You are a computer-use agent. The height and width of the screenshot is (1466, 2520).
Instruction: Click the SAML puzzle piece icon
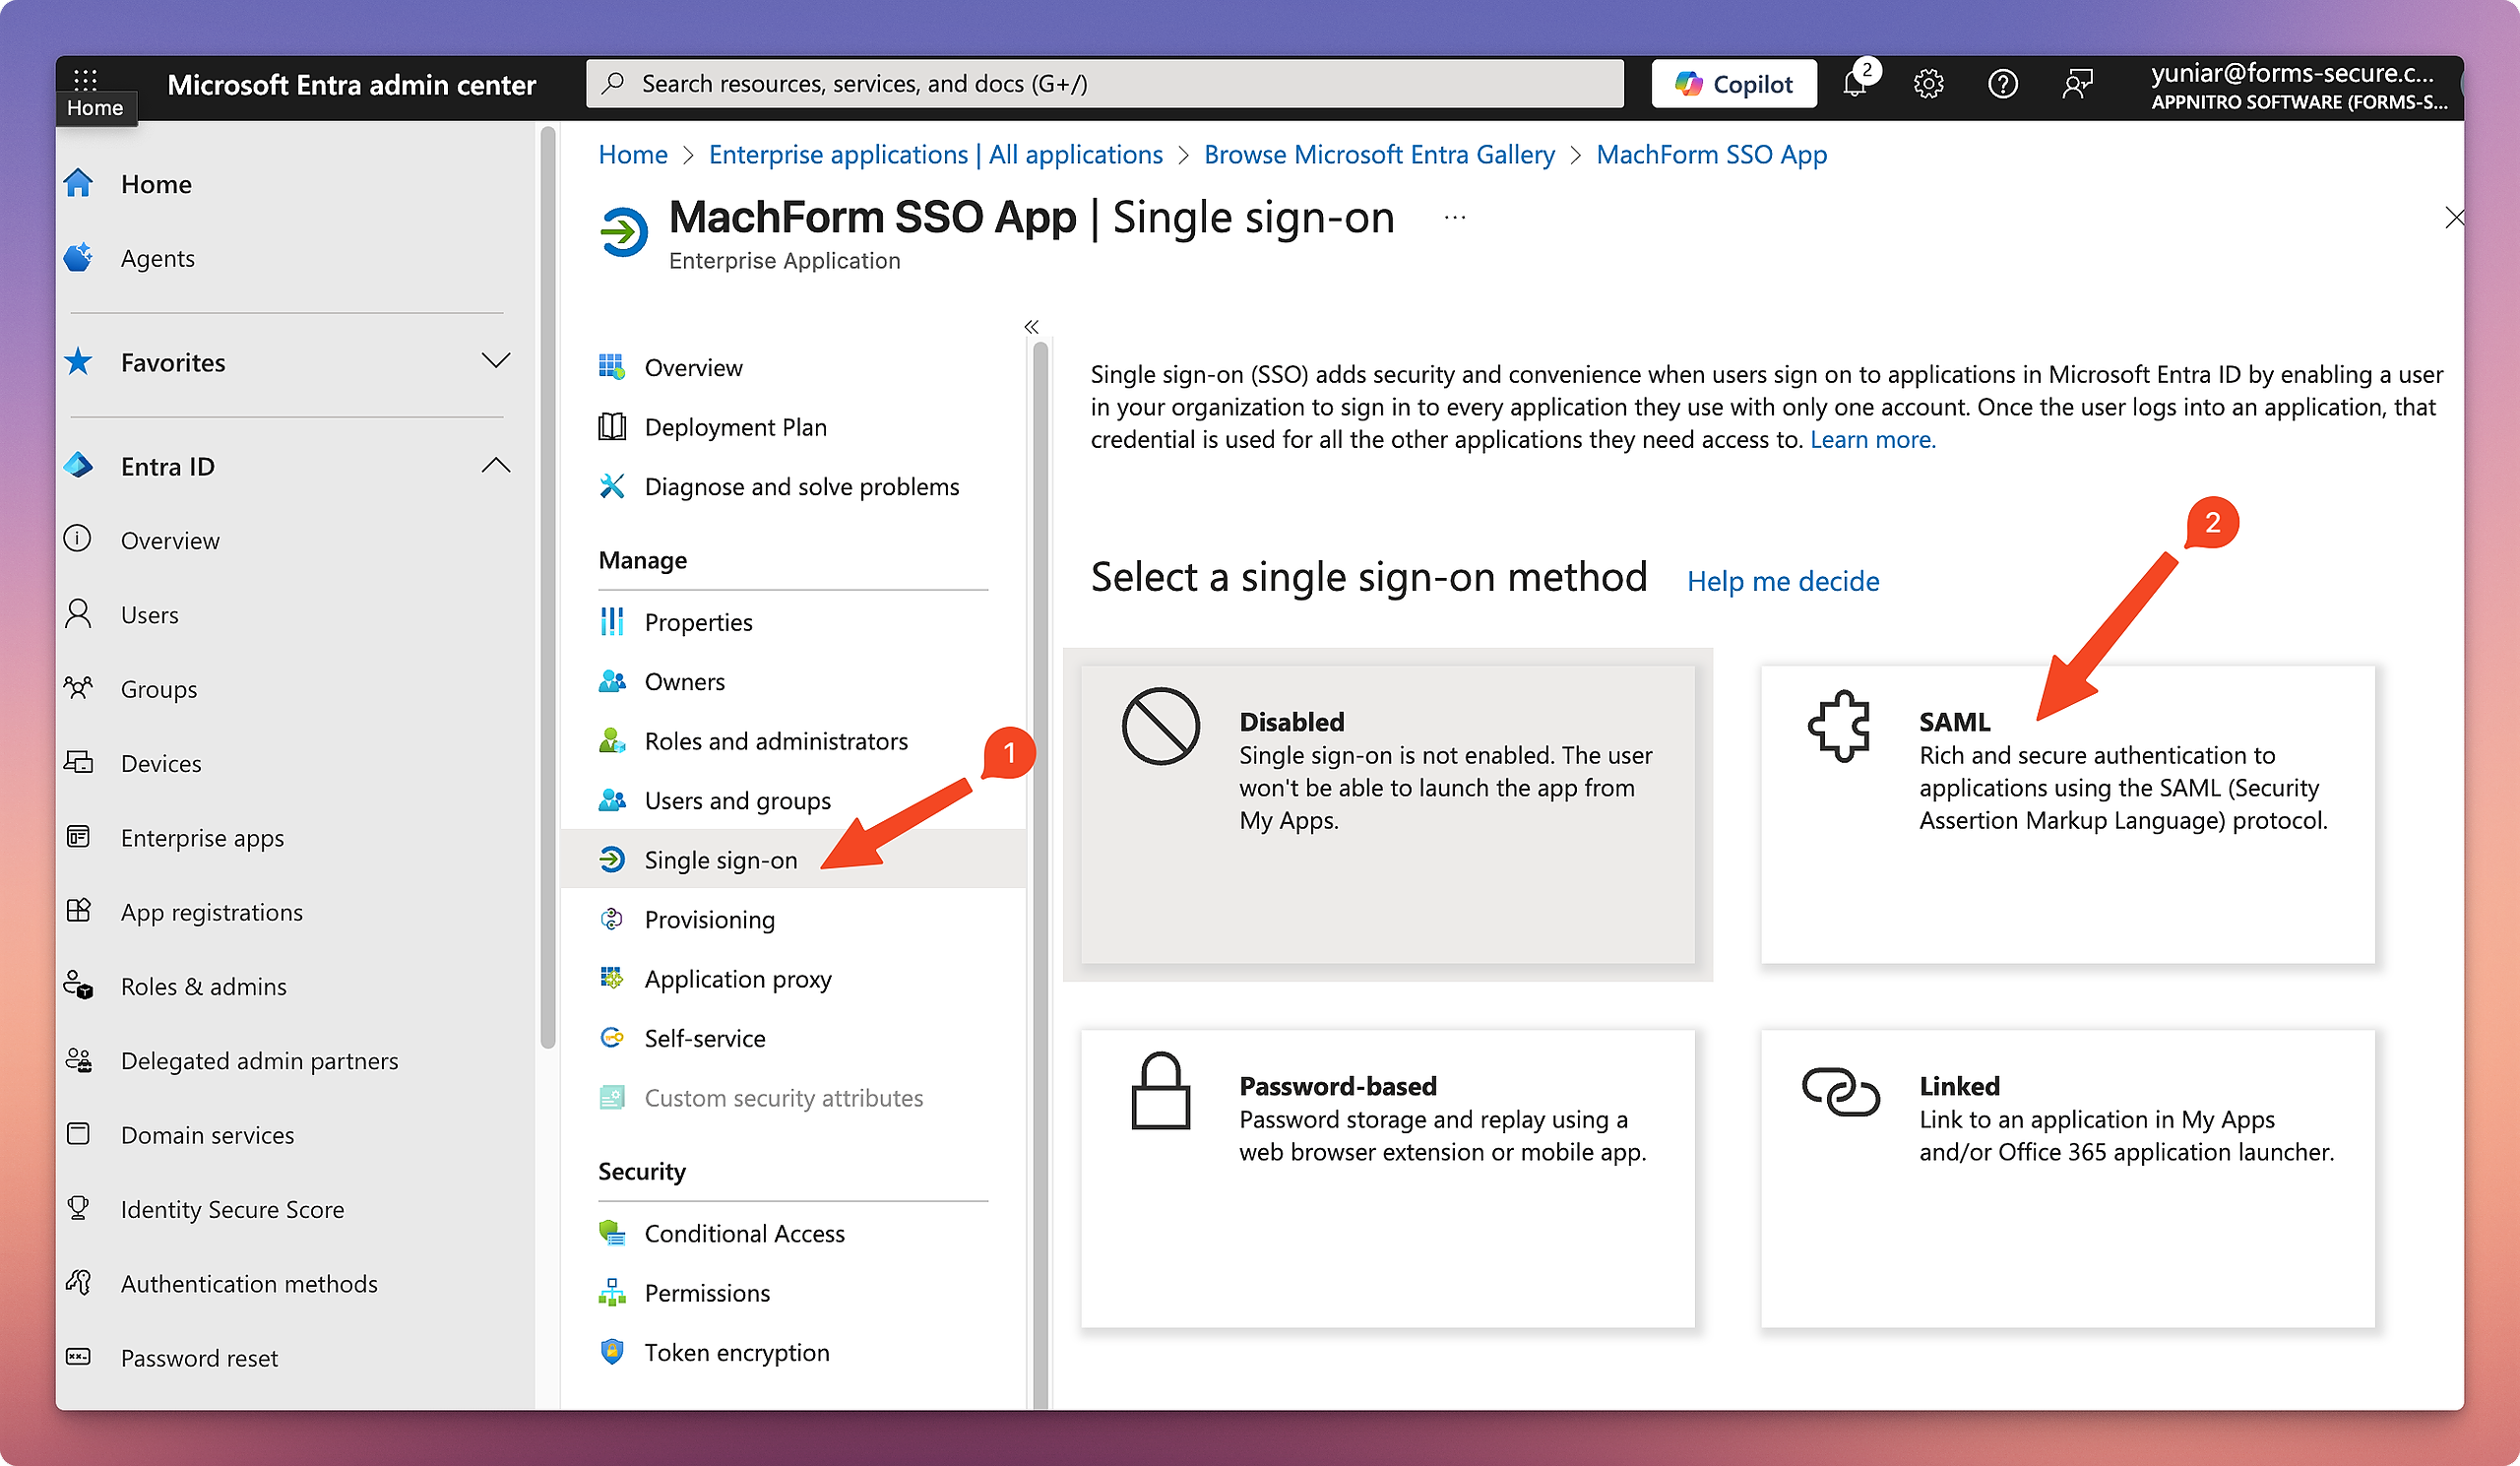(1839, 727)
